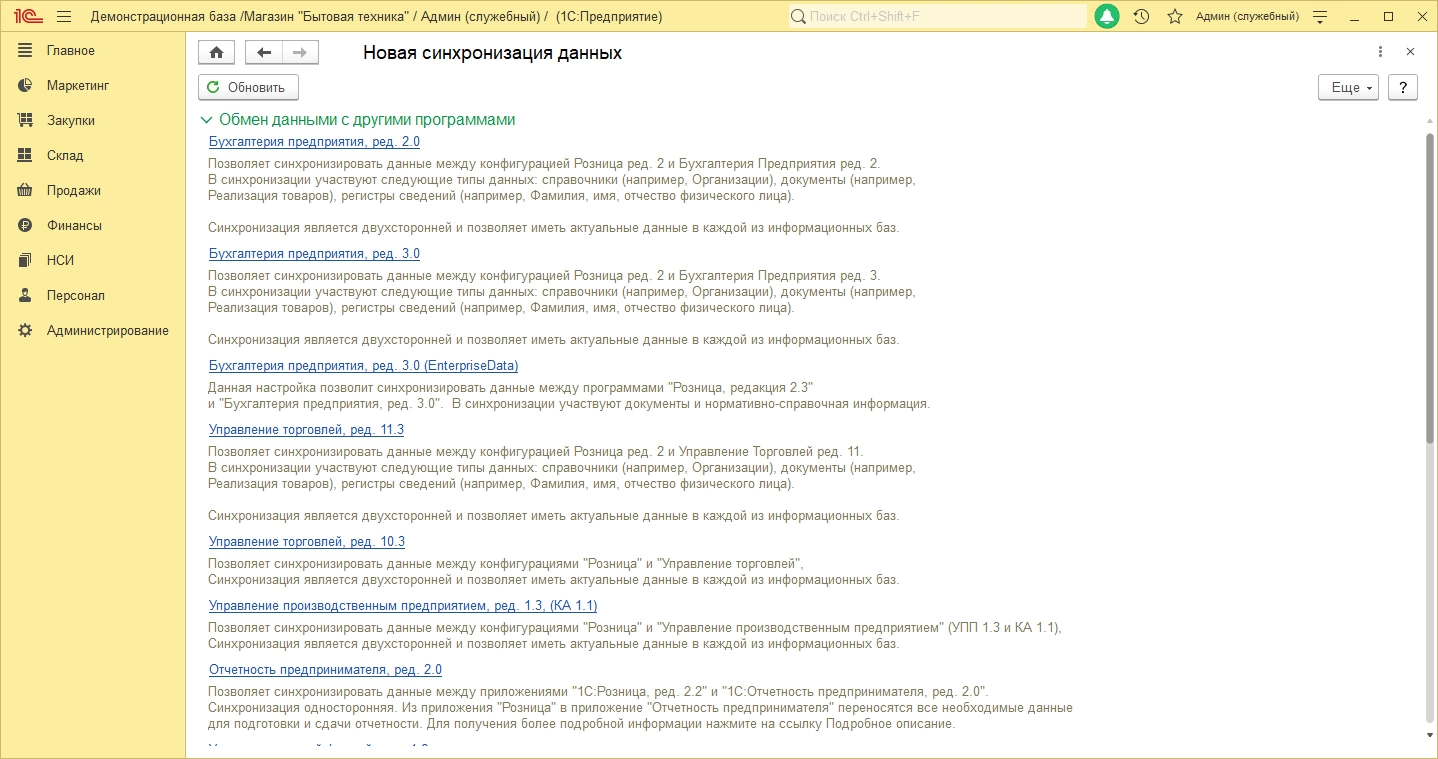Click the Продажи basket icon
This screenshot has width=1438, height=759.
click(x=26, y=191)
